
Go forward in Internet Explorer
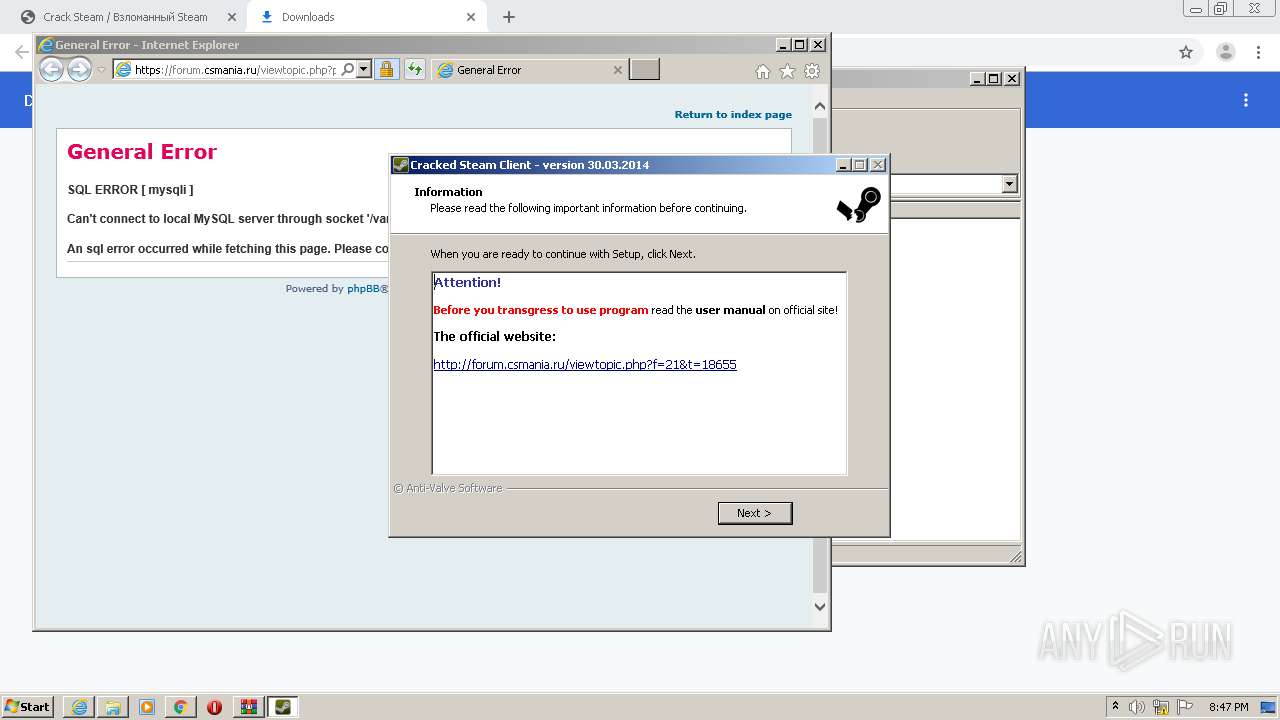79,70
